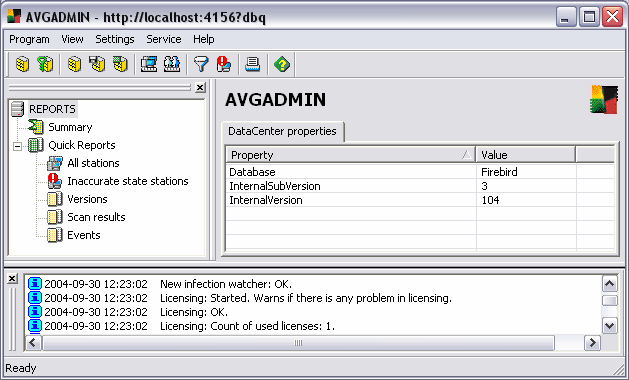
Task: Click the AVG logo in the right panel
Action: pos(604,99)
